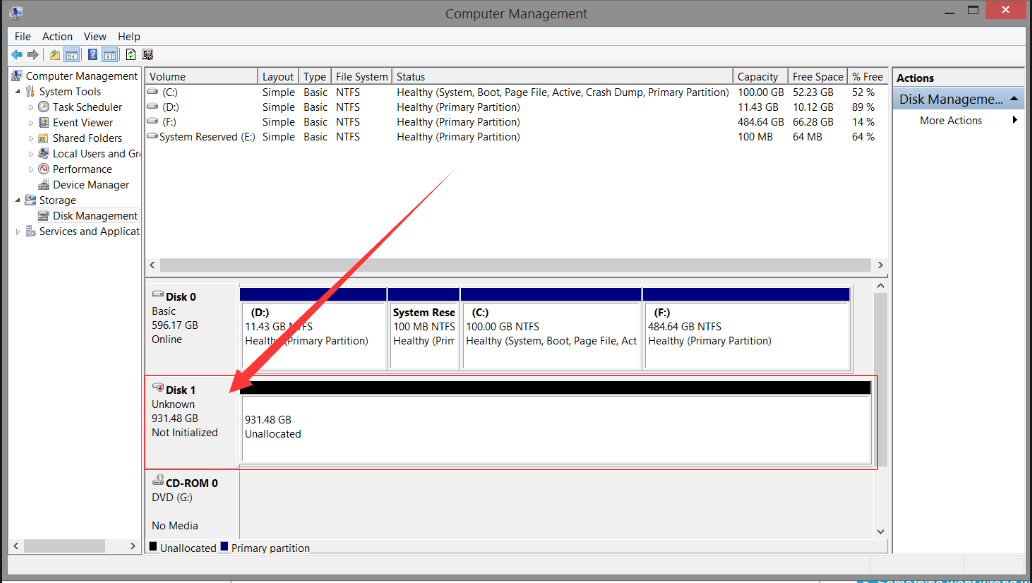
Task: Select the 931.48 GB Unallocated space block
Action: pyautogui.click(x=555, y=430)
